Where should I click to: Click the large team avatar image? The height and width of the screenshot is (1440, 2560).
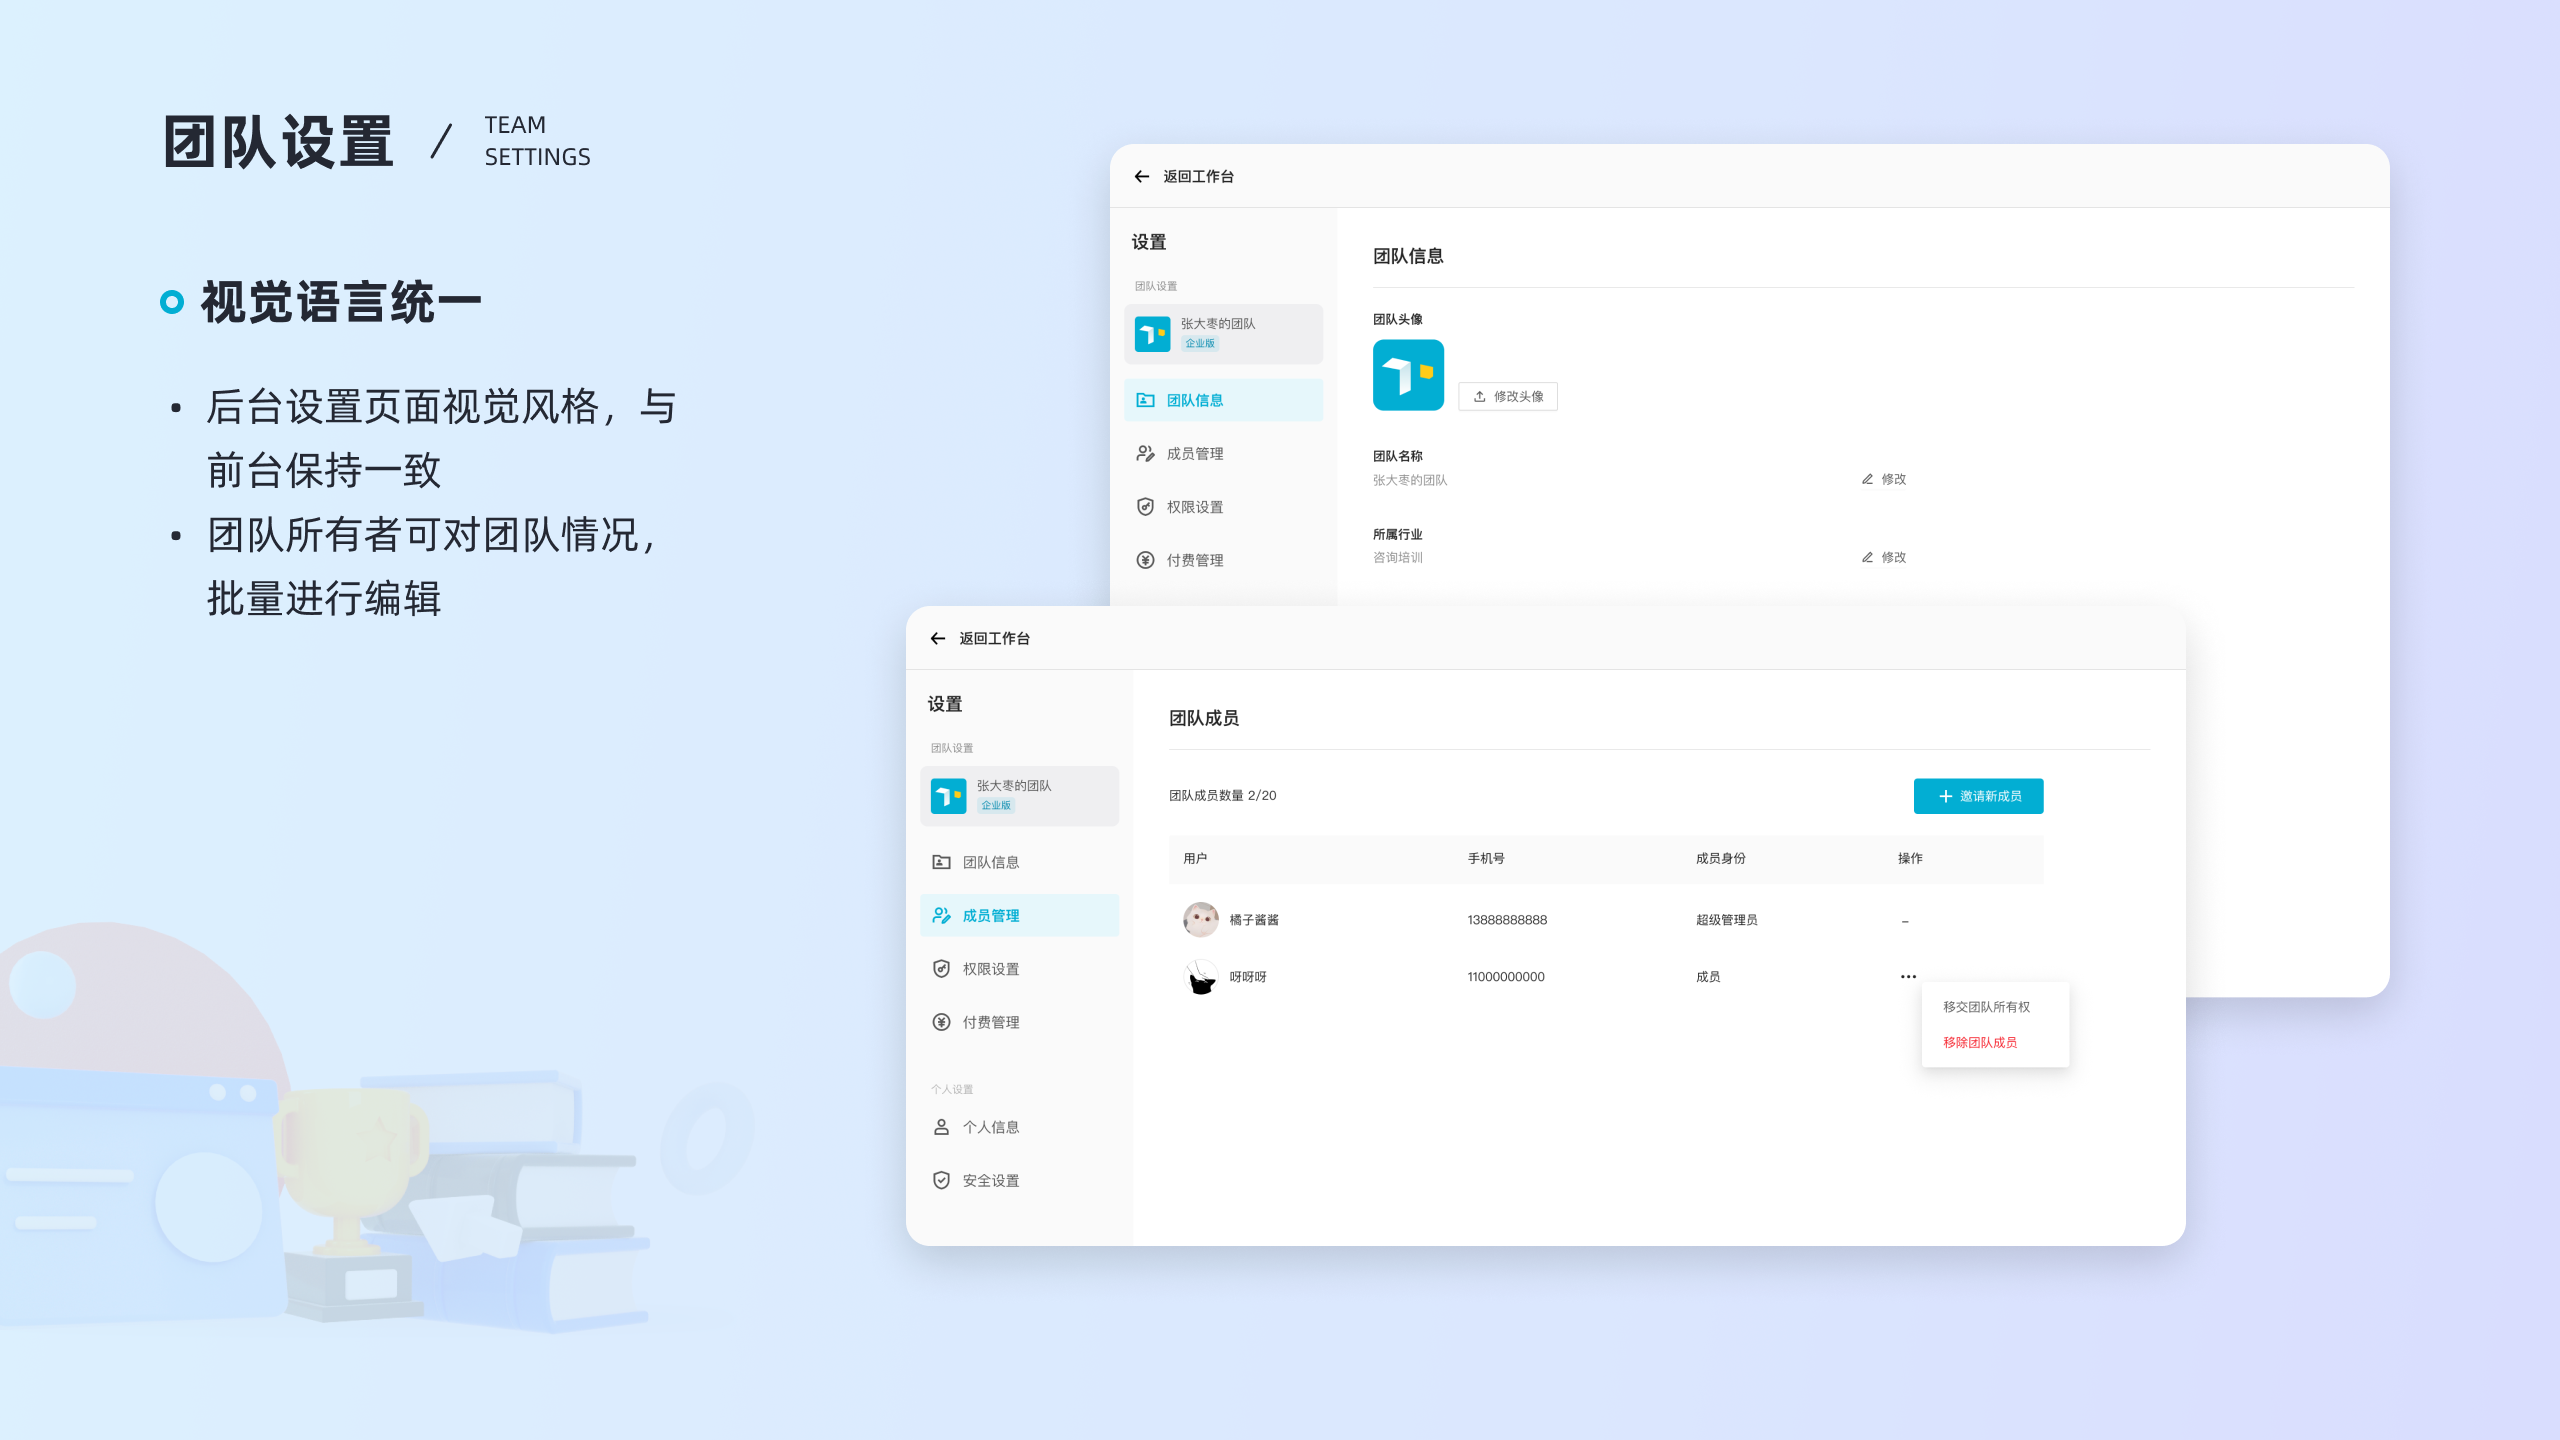pos(1408,375)
